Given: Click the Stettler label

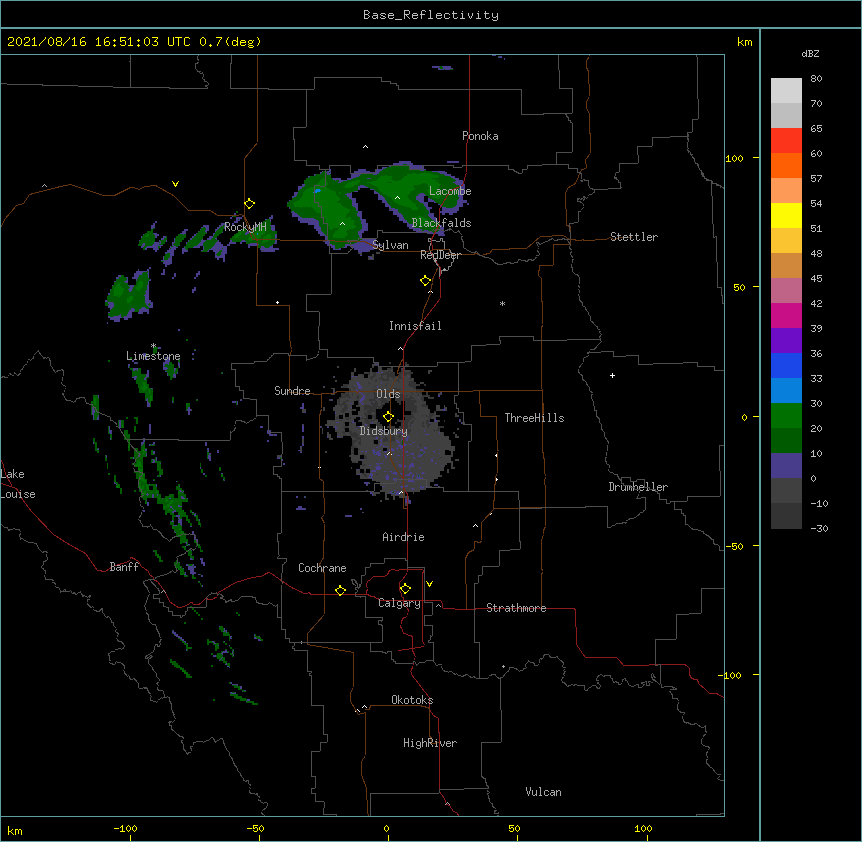Looking at the screenshot, I should (634, 237).
